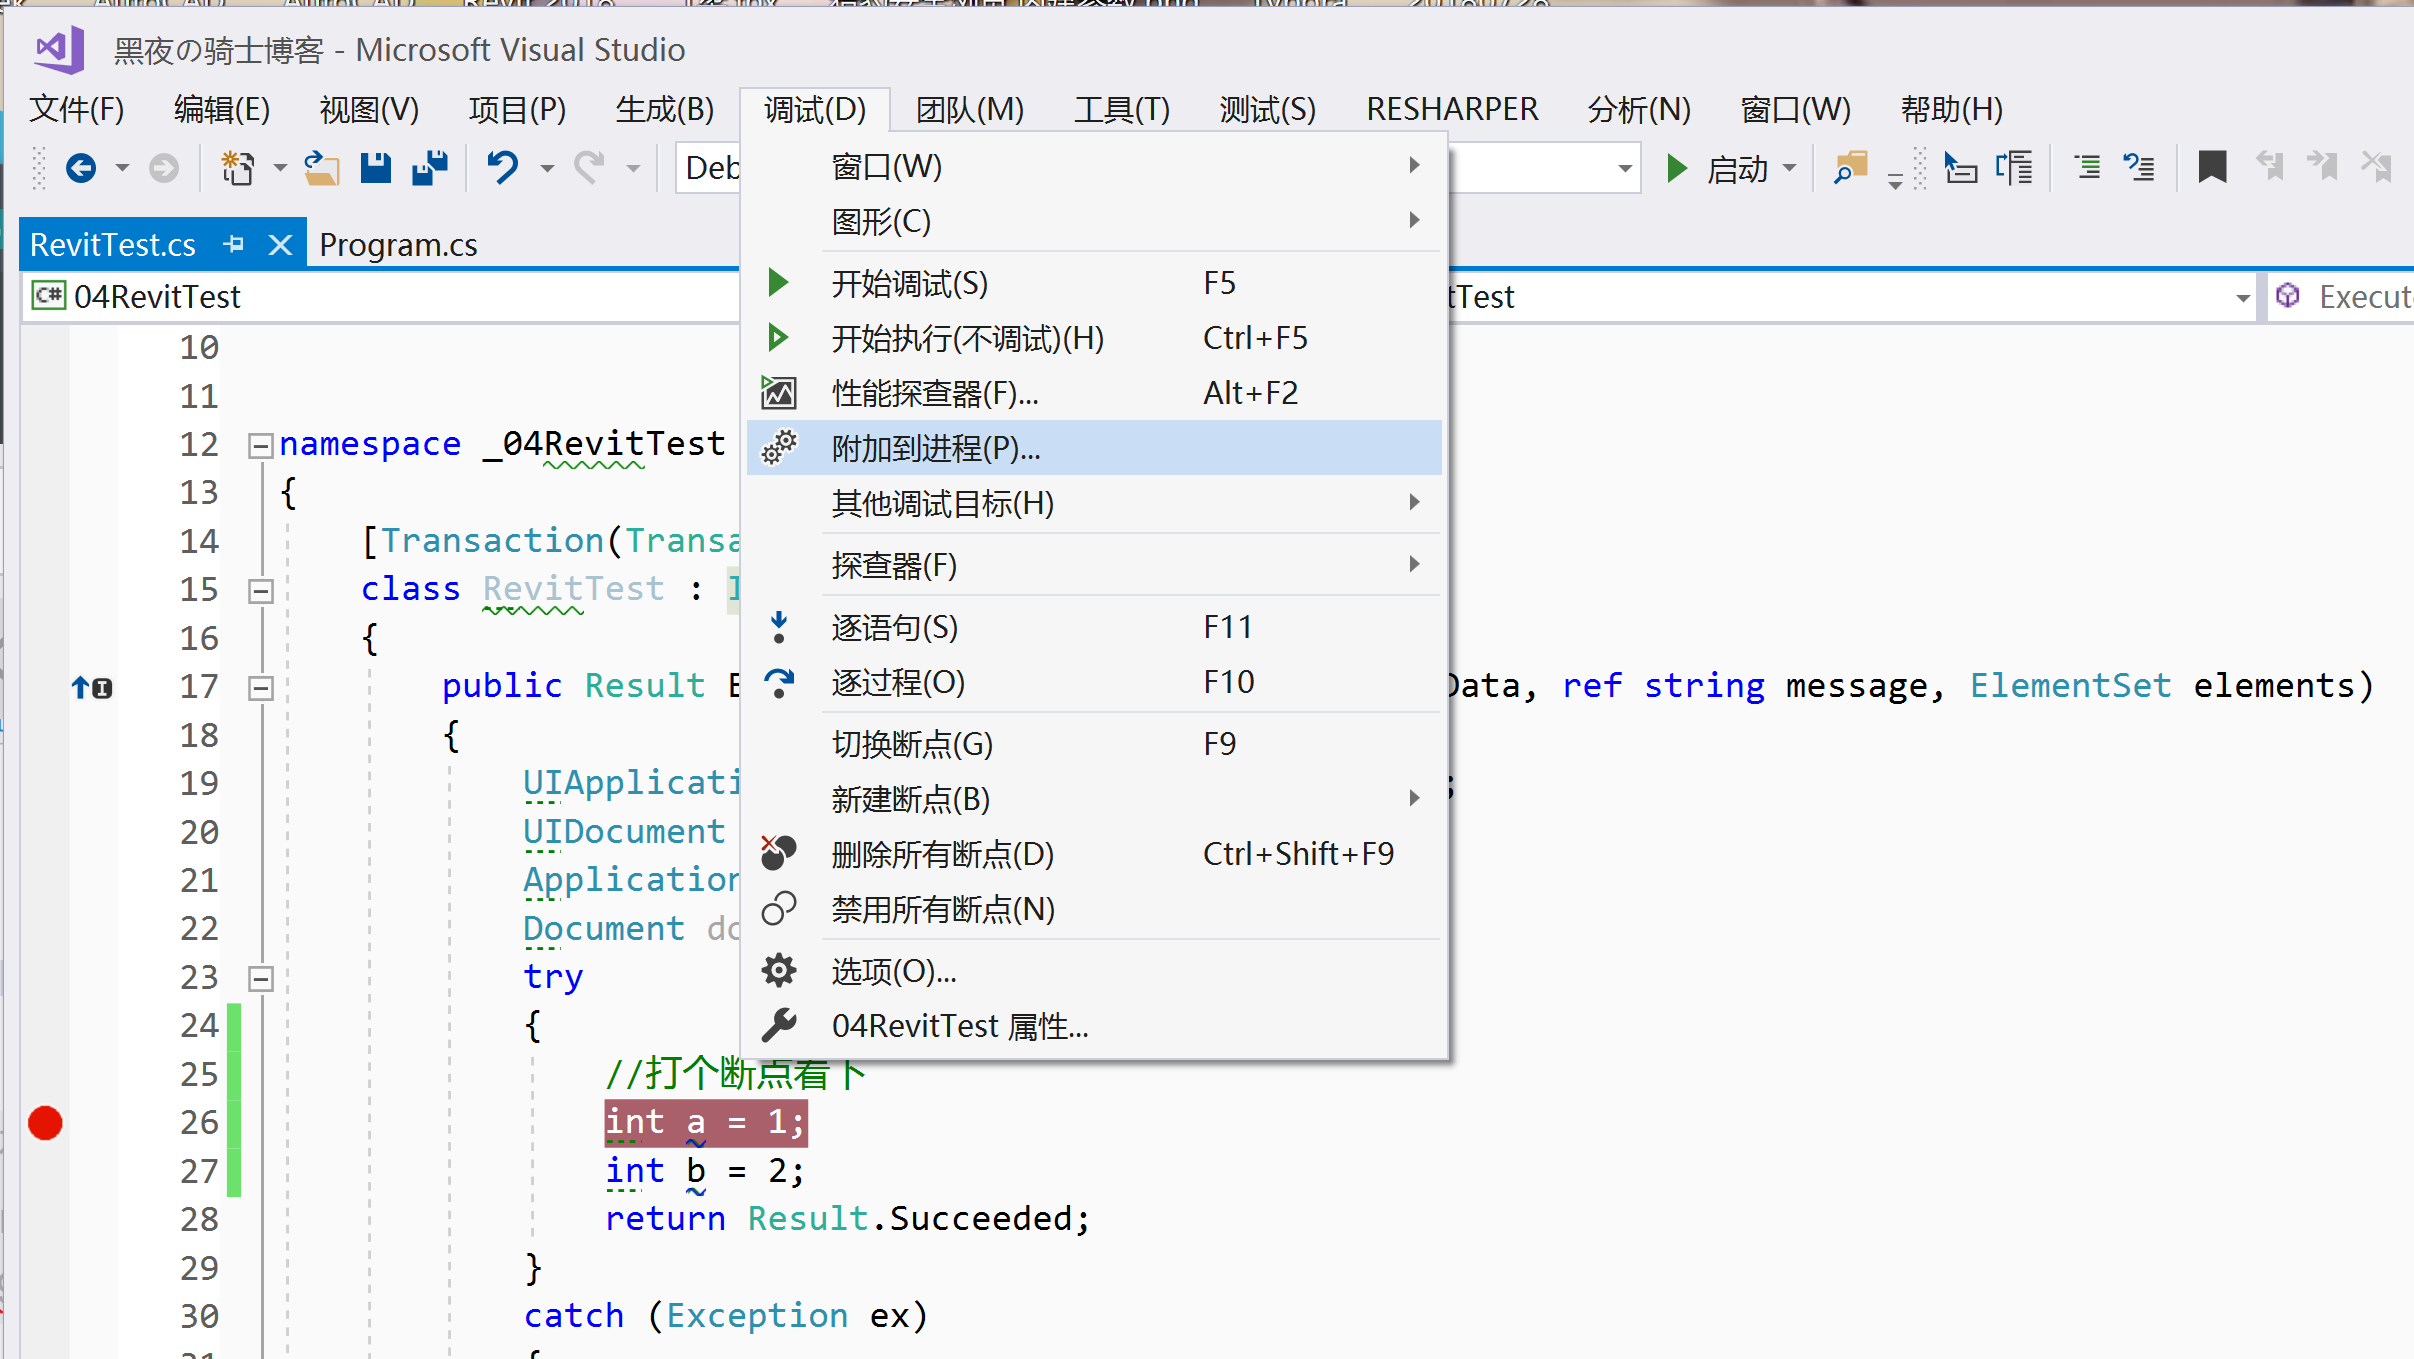Click the Undo arrow icon

coord(502,168)
